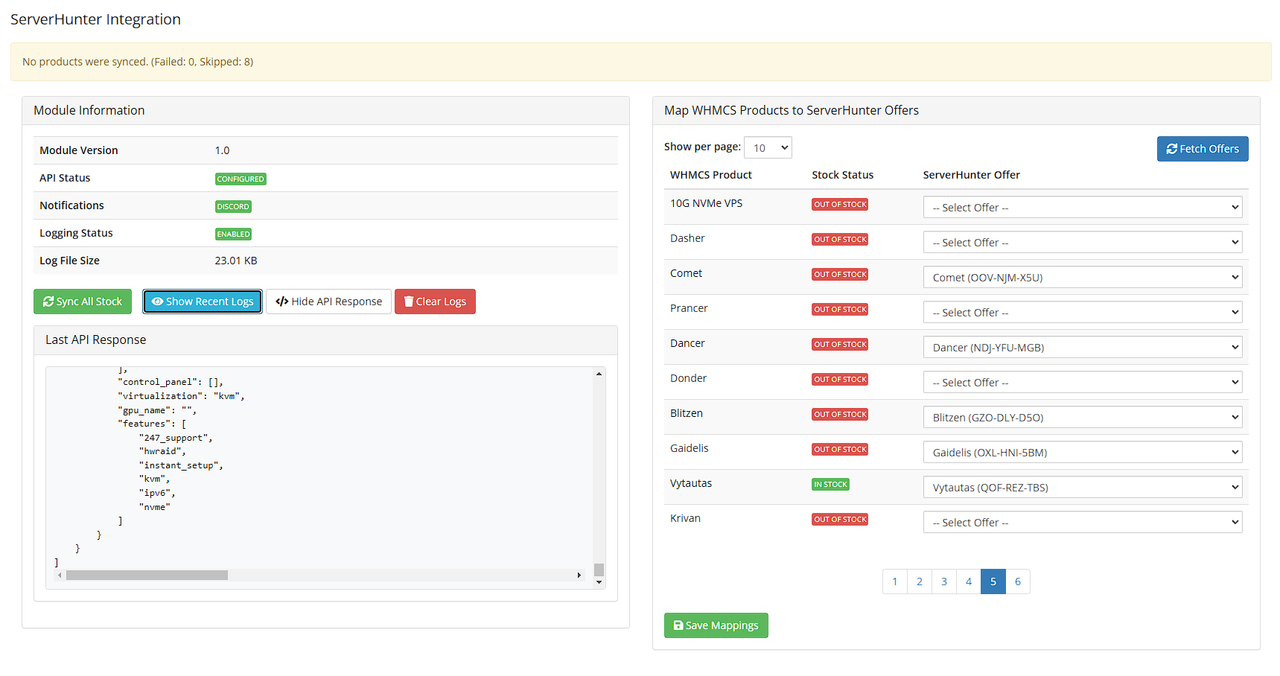Go to page 1 of mappings

tap(895, 581)
